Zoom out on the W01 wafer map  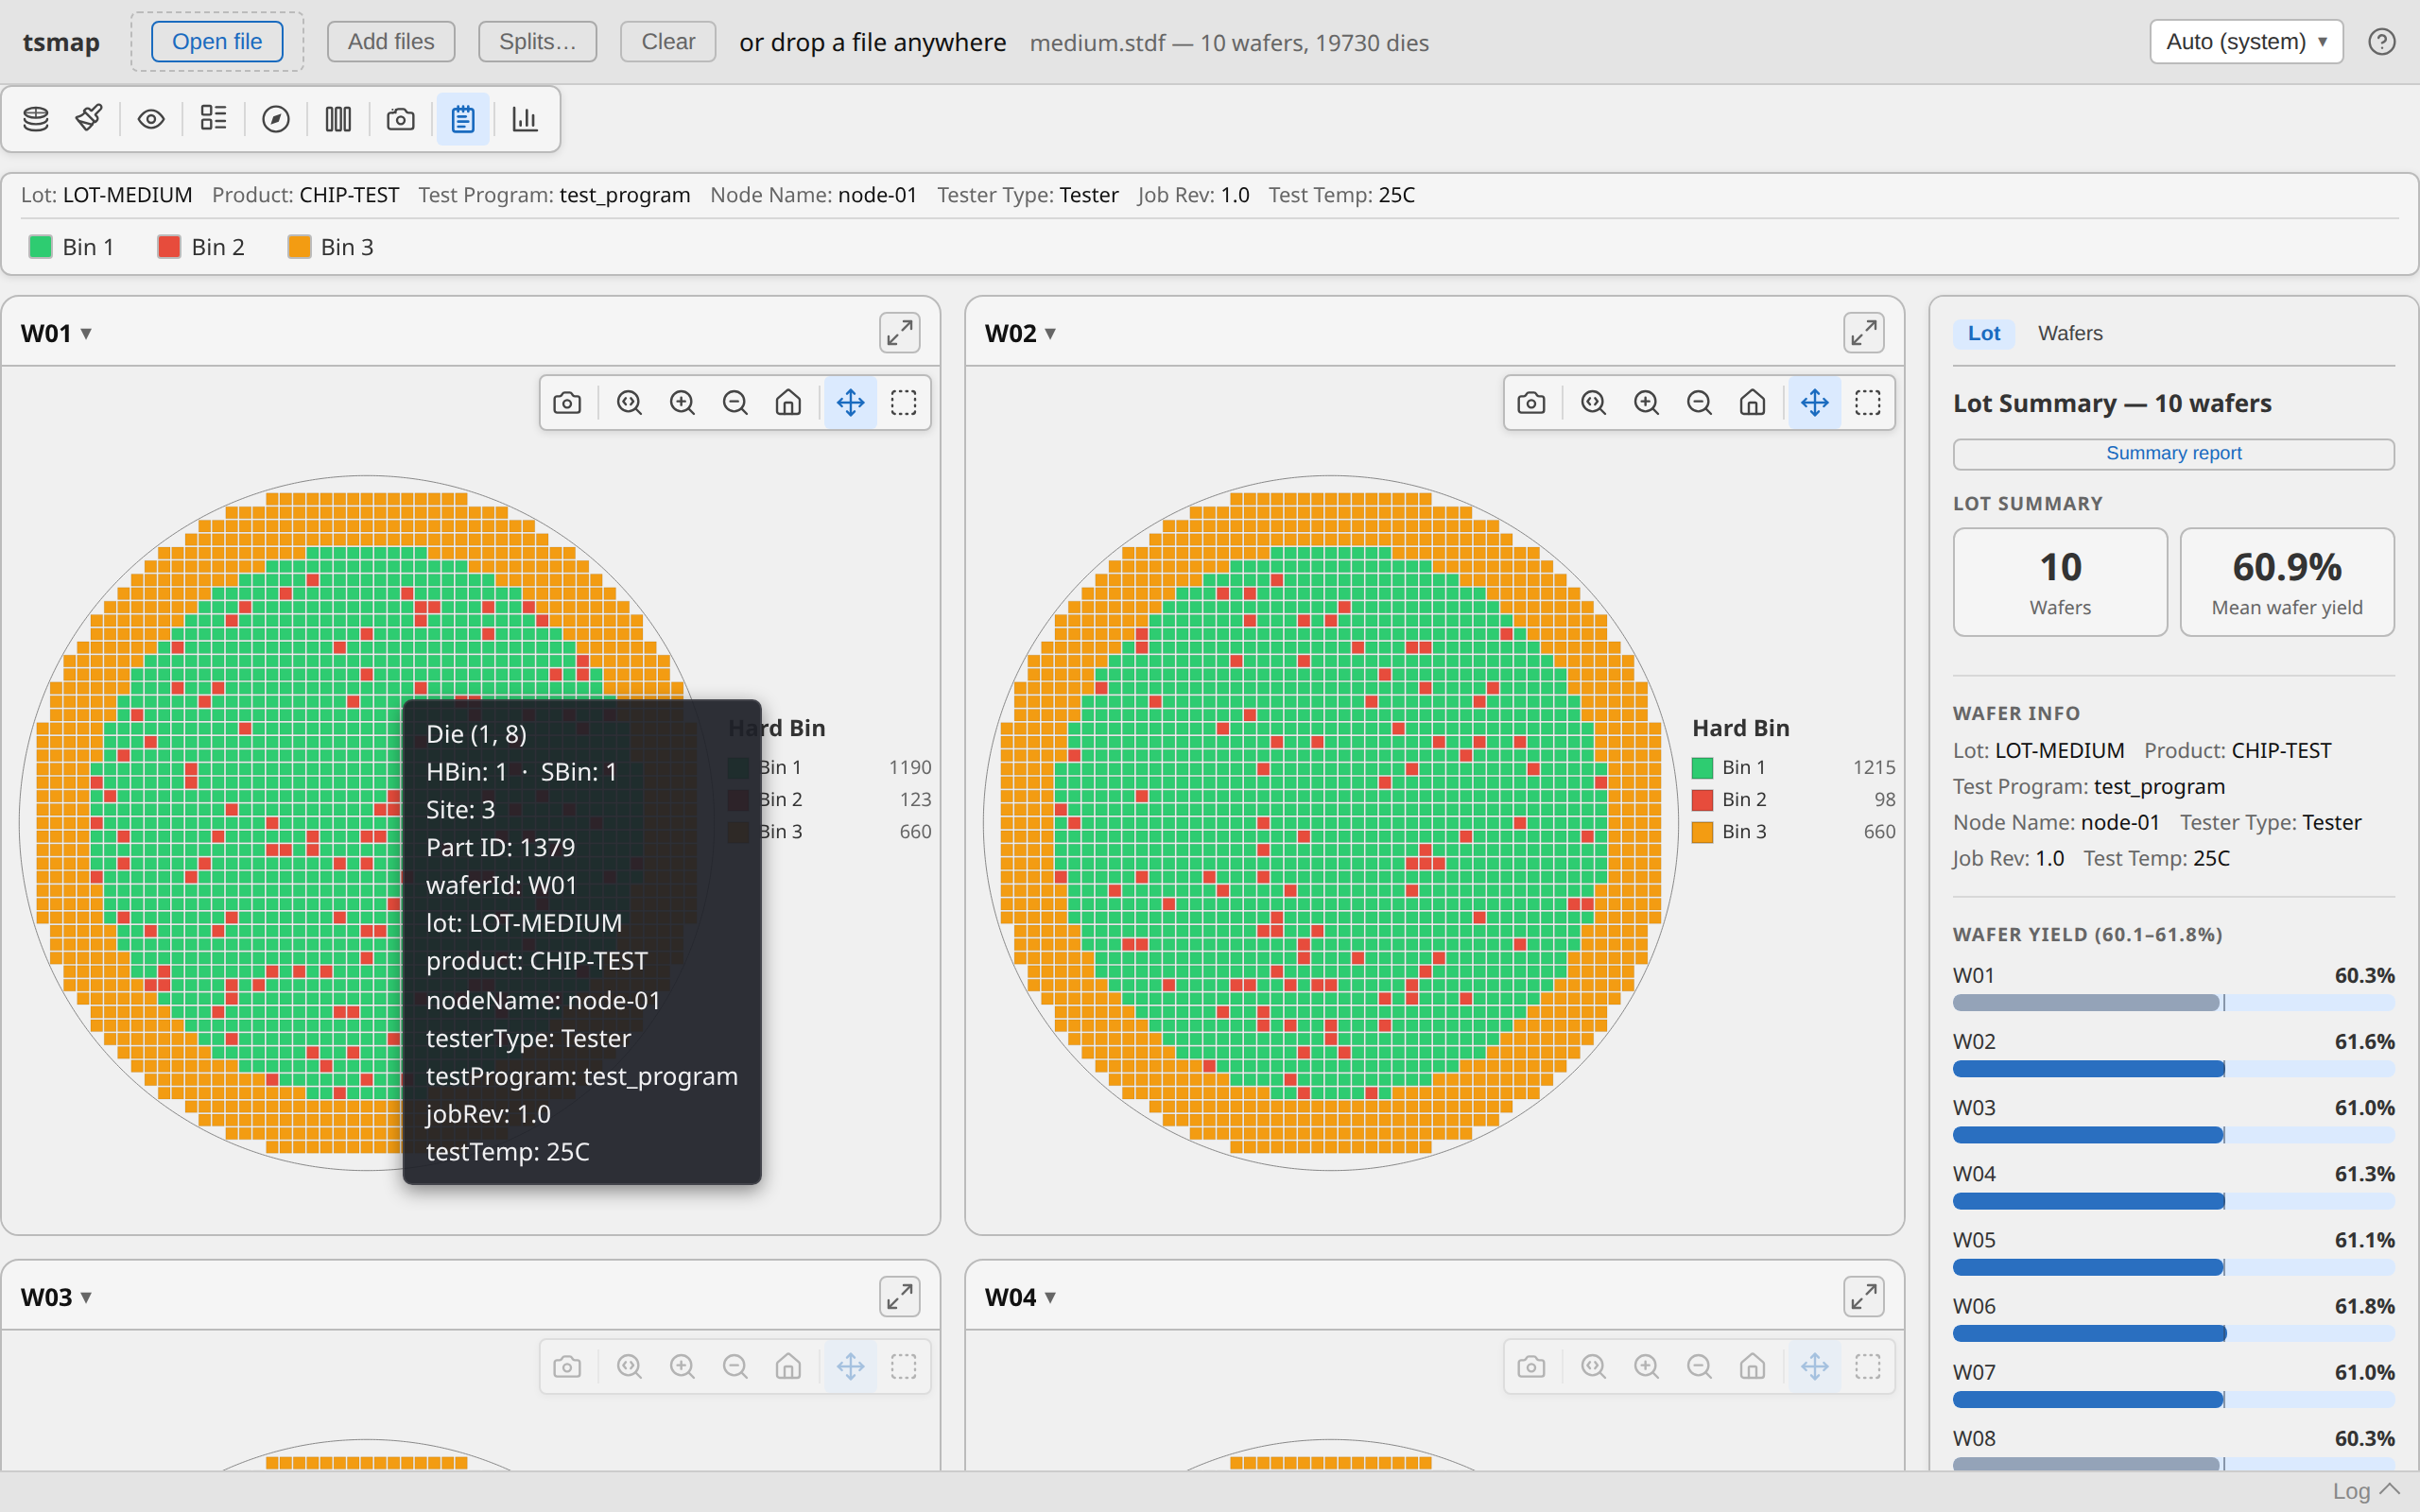pyautogui.click(x=735, y=403)
